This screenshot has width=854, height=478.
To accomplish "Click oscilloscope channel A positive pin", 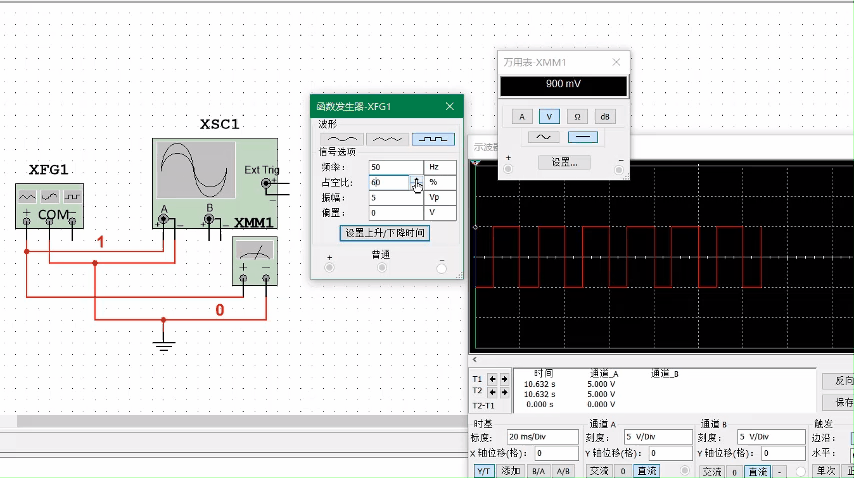I will [163, 219].
